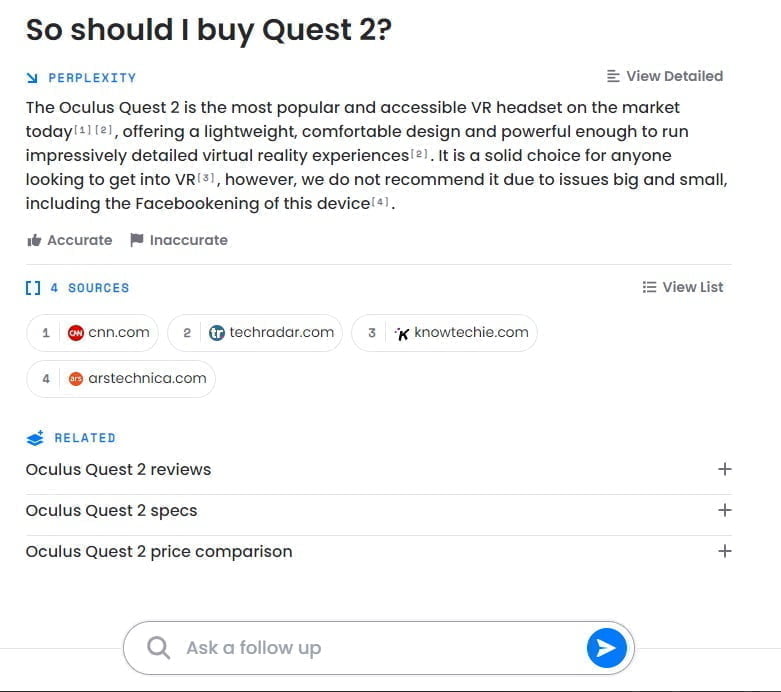Click the thumbs-up Accurate icon
The width and height of the screenshot is (781, 692).
[x=34, y=240]
